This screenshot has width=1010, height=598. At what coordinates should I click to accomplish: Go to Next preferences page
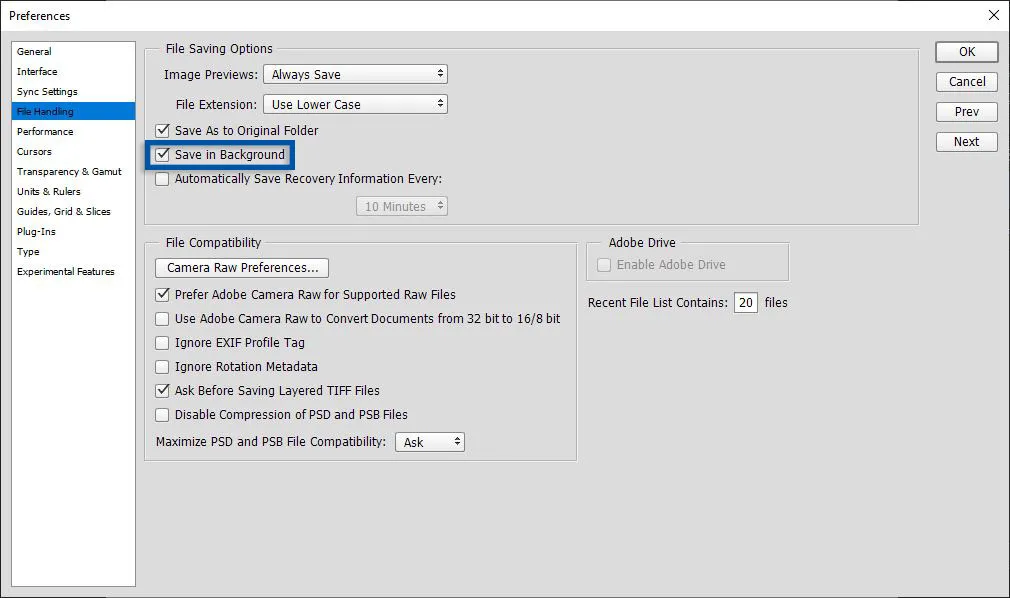click(966, 142)
